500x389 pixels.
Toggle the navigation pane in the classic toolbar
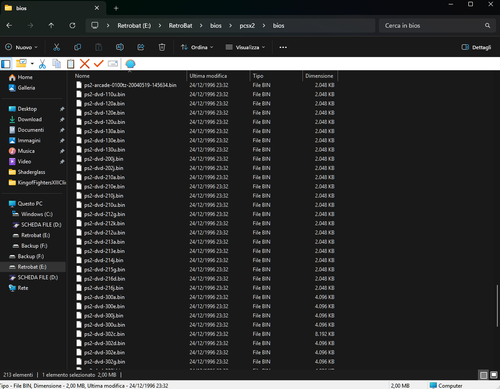pos(6,63)
